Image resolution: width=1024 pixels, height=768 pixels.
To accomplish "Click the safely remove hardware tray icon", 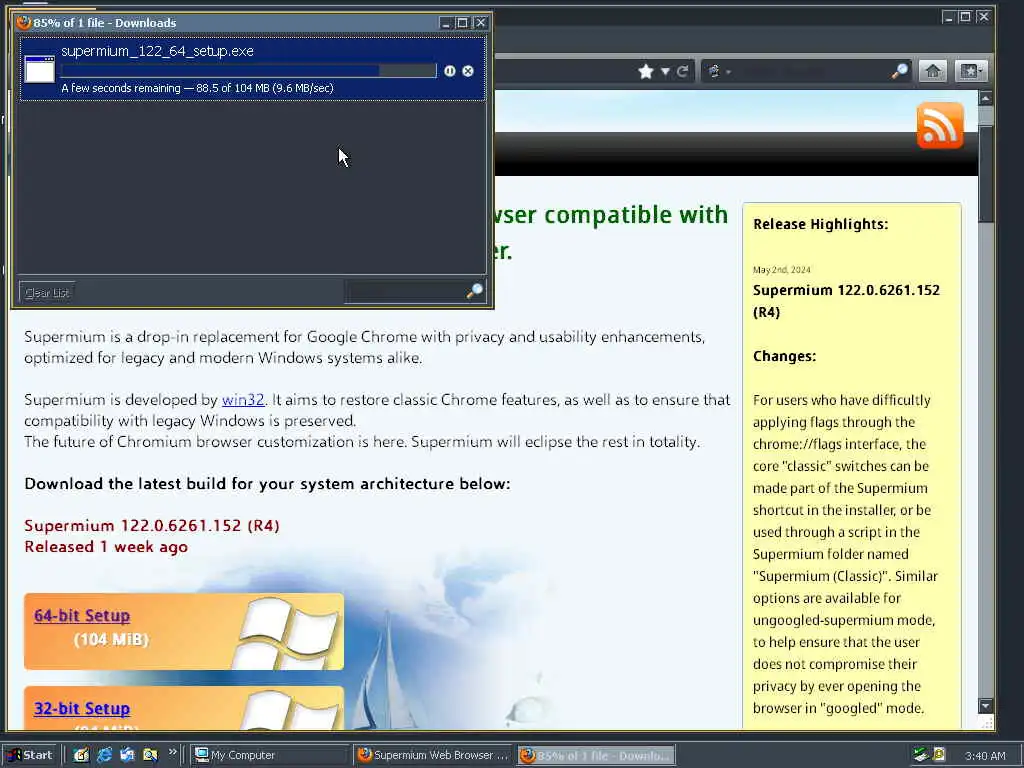I will click(921, 755).
